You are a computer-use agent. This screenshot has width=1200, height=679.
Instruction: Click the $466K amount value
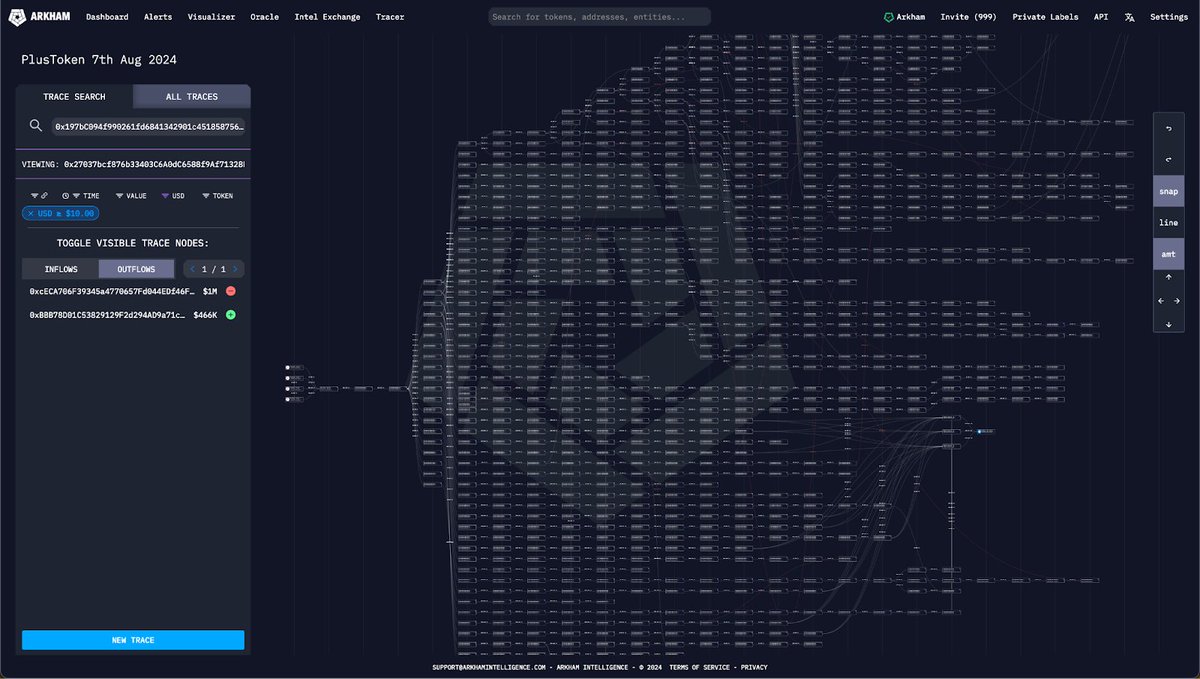[205, 315]
